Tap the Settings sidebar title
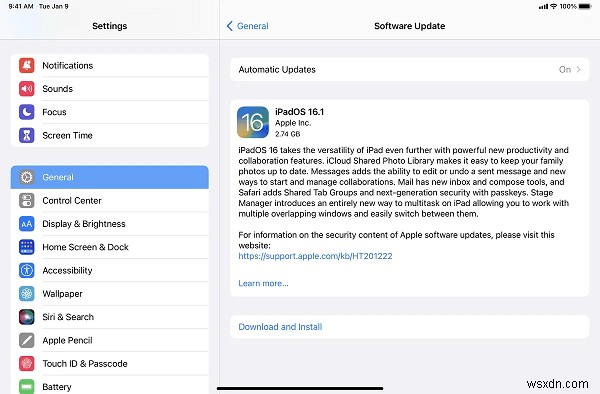Viewport: 600px width, 394px height. point(109,26)
